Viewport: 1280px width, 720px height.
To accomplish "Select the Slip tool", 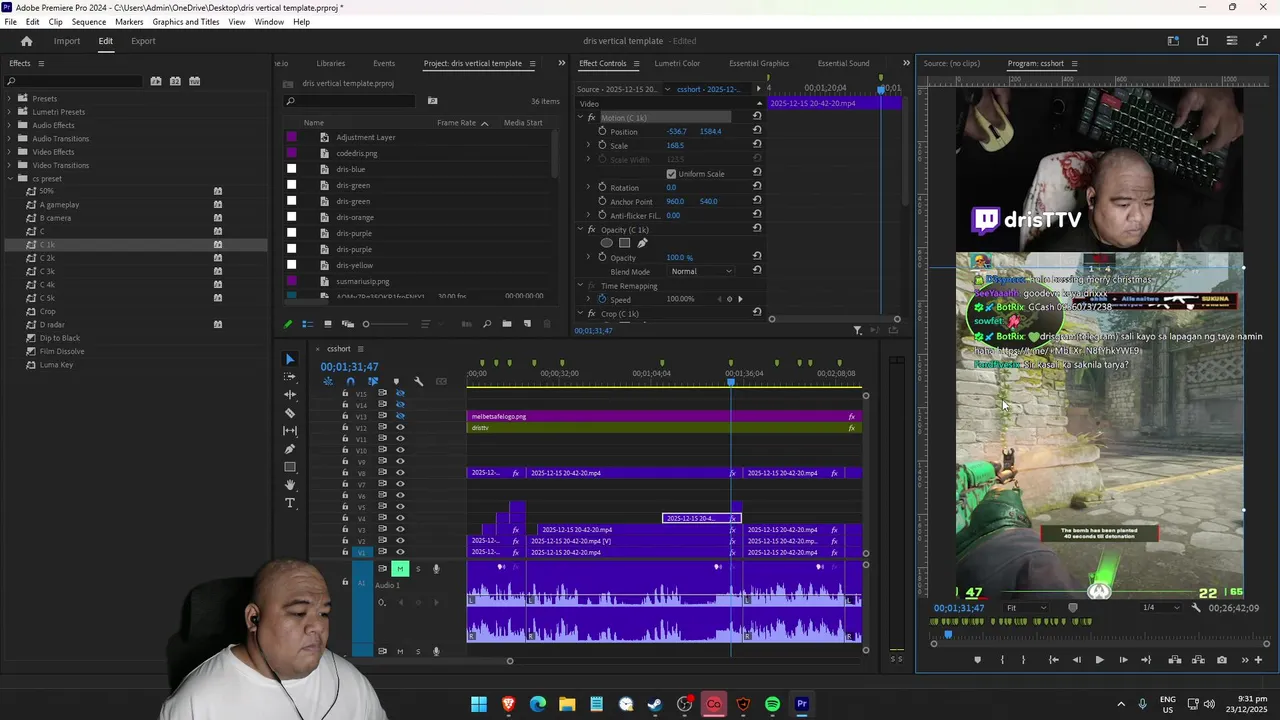I will point(290,431).
